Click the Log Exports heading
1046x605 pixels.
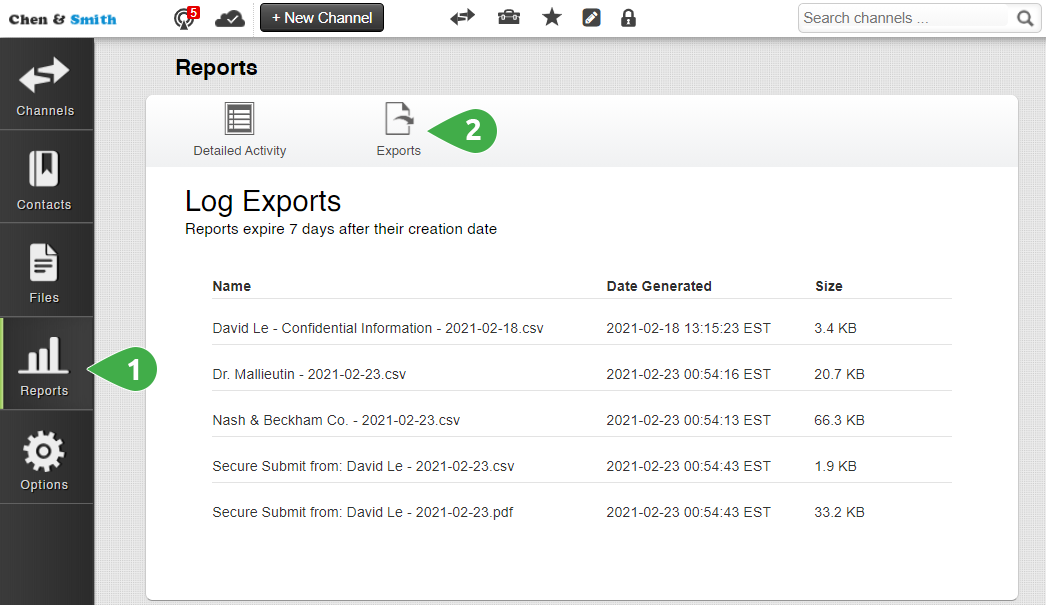263,201
